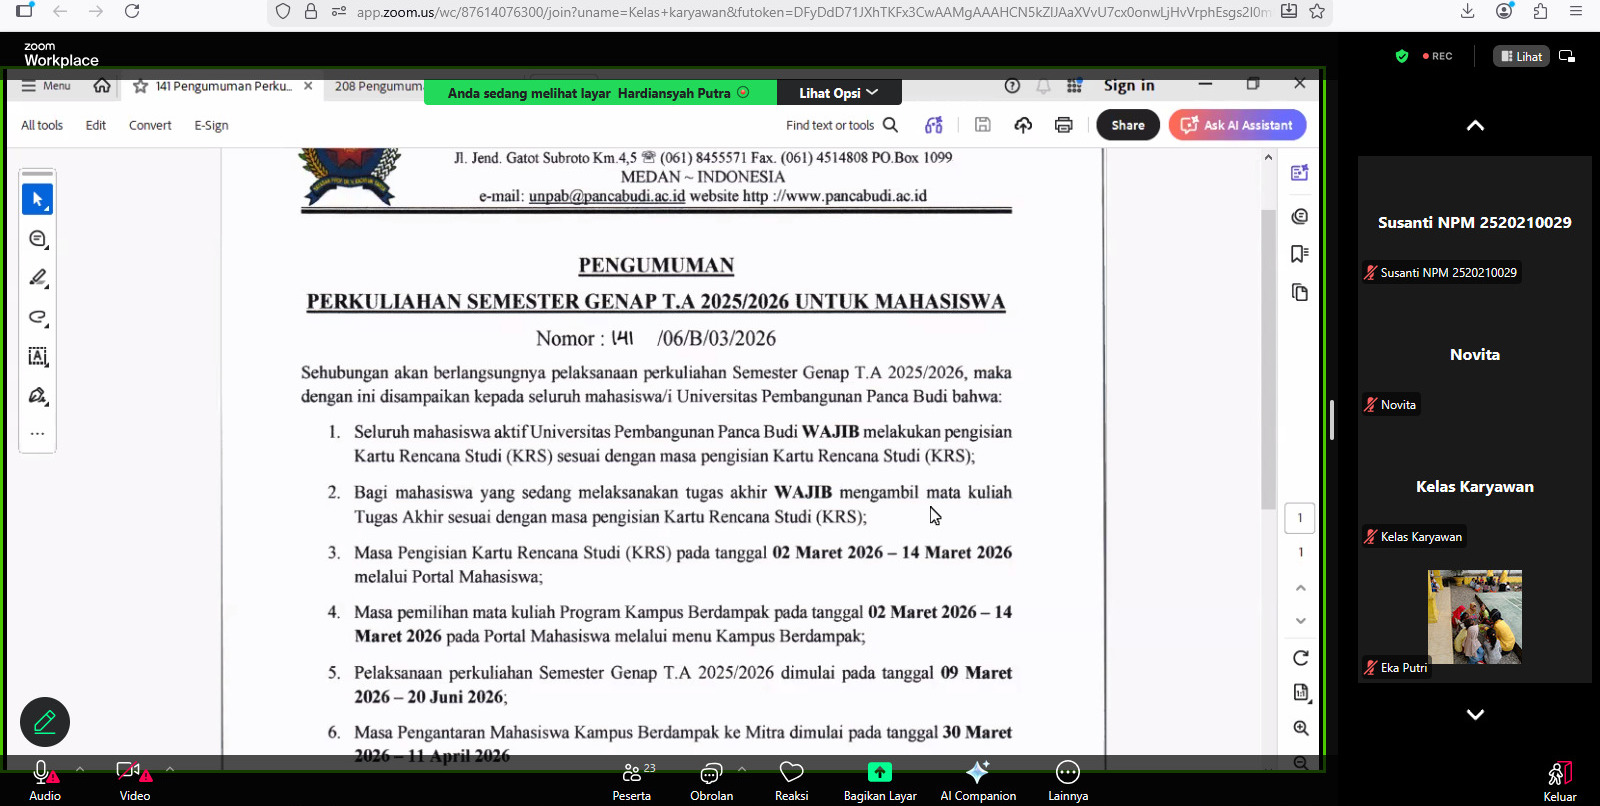This screenshot has height=806, width=1600.
Task: Open the Reaksi reactions menu
Action: coord(791,780)
